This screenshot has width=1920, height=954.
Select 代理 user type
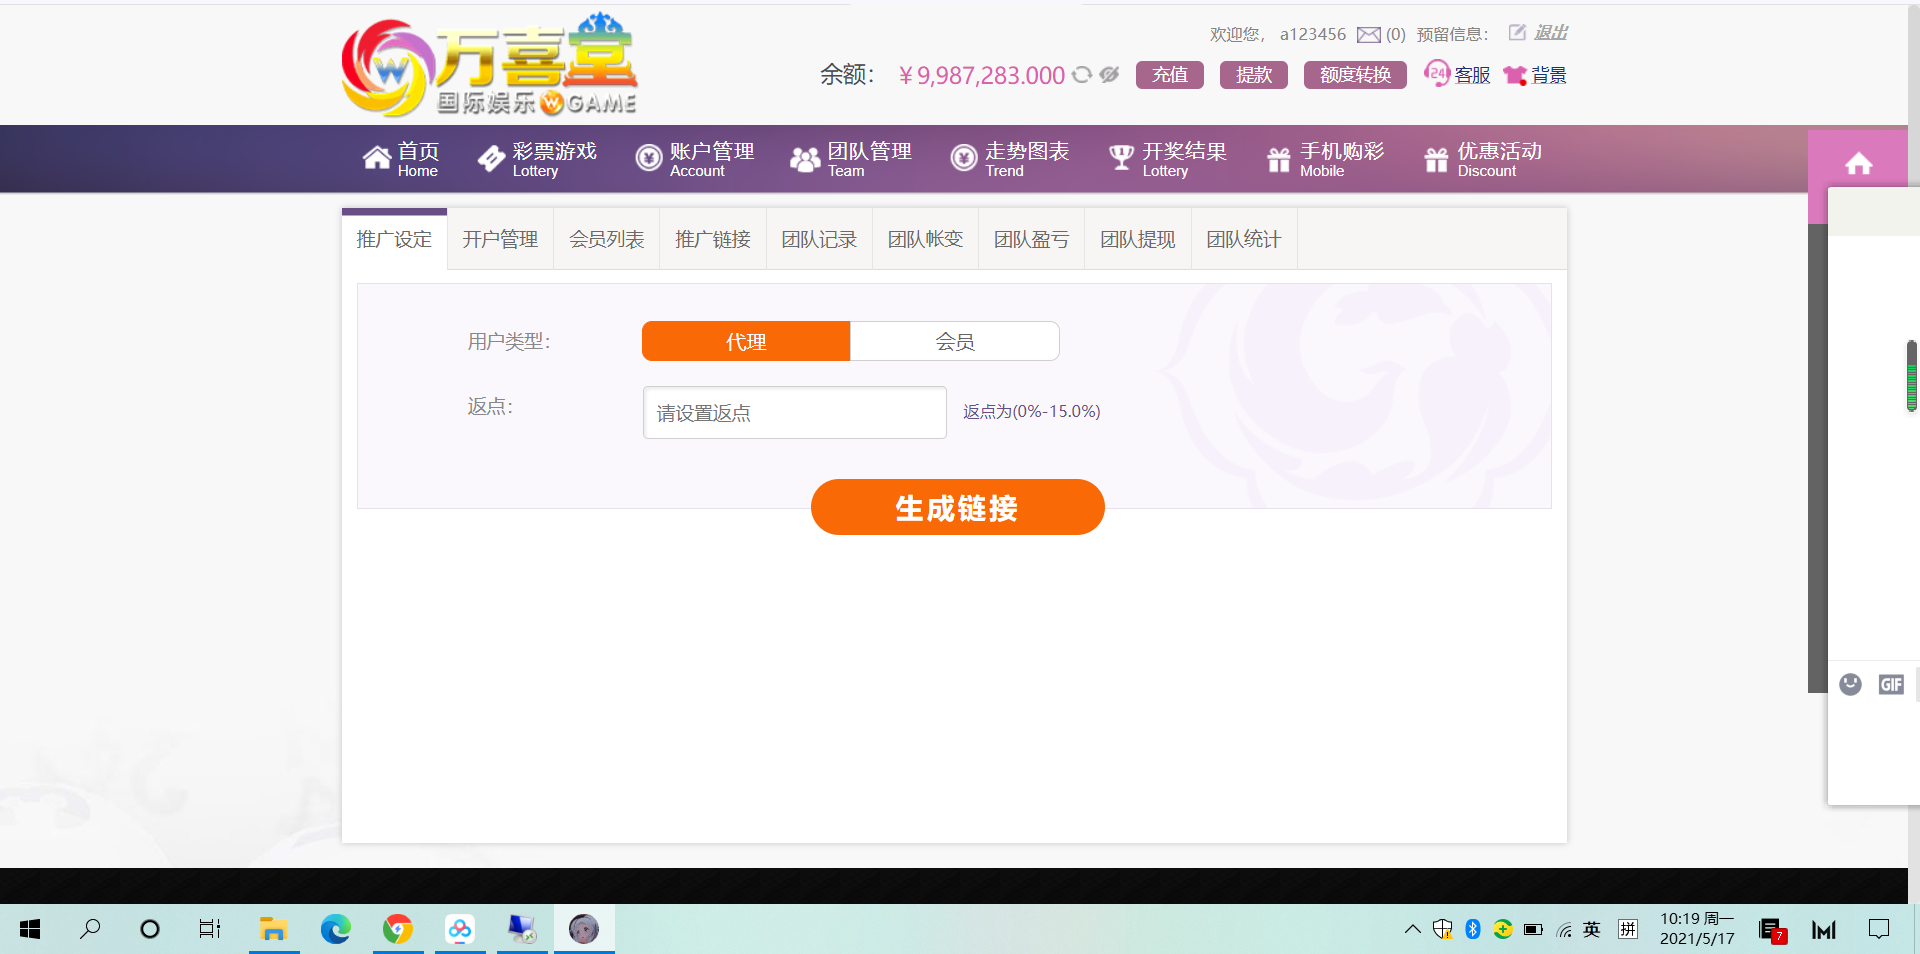click(746, 341)
